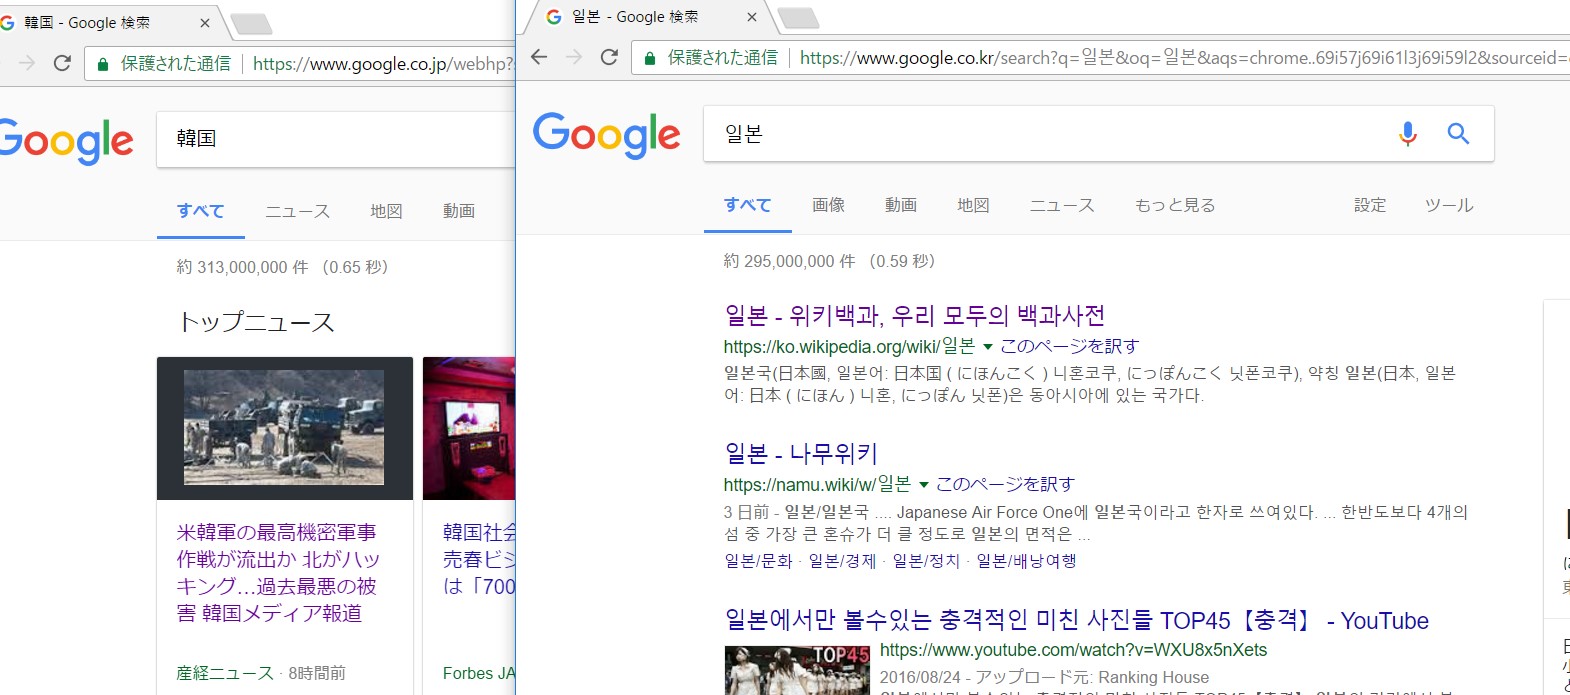Screen dimensions: 1570x695
Task: Select the ニュース tab in right window
Action: pos(1062,205)
